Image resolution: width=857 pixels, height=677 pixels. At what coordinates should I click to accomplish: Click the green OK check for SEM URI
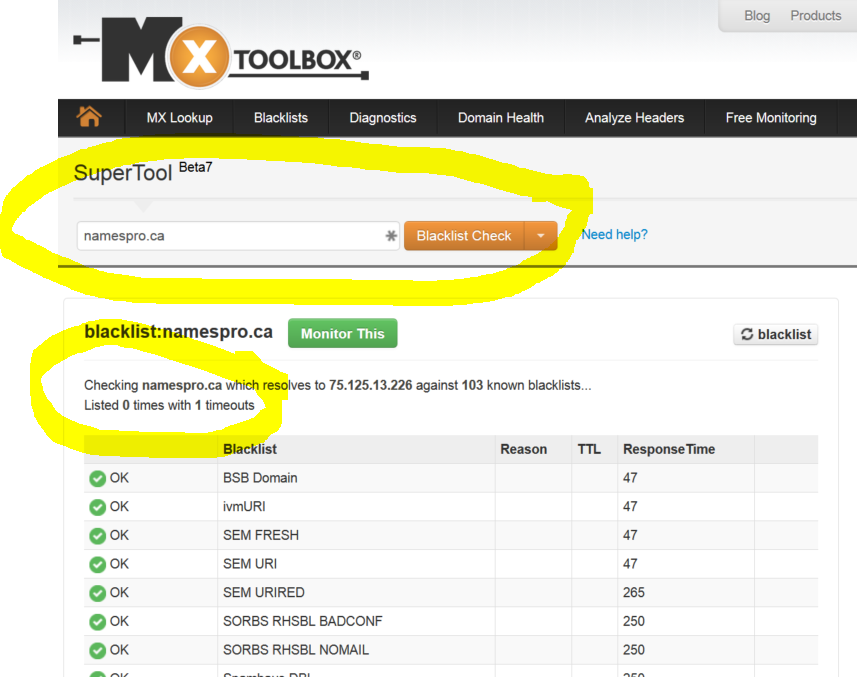click(x=97, y=564)
